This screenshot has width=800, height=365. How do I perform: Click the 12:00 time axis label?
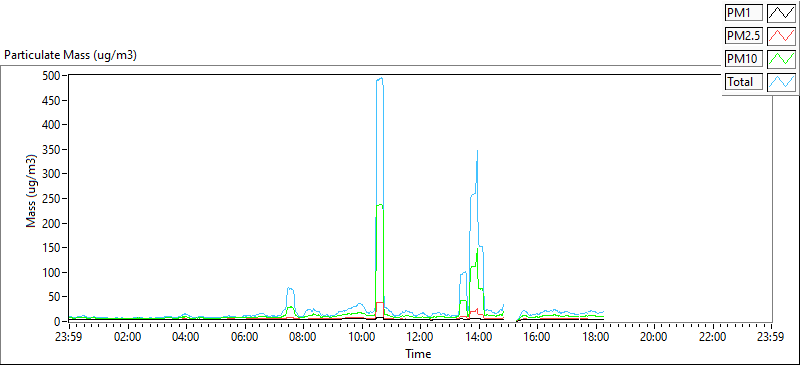click(x=420, y=336)
